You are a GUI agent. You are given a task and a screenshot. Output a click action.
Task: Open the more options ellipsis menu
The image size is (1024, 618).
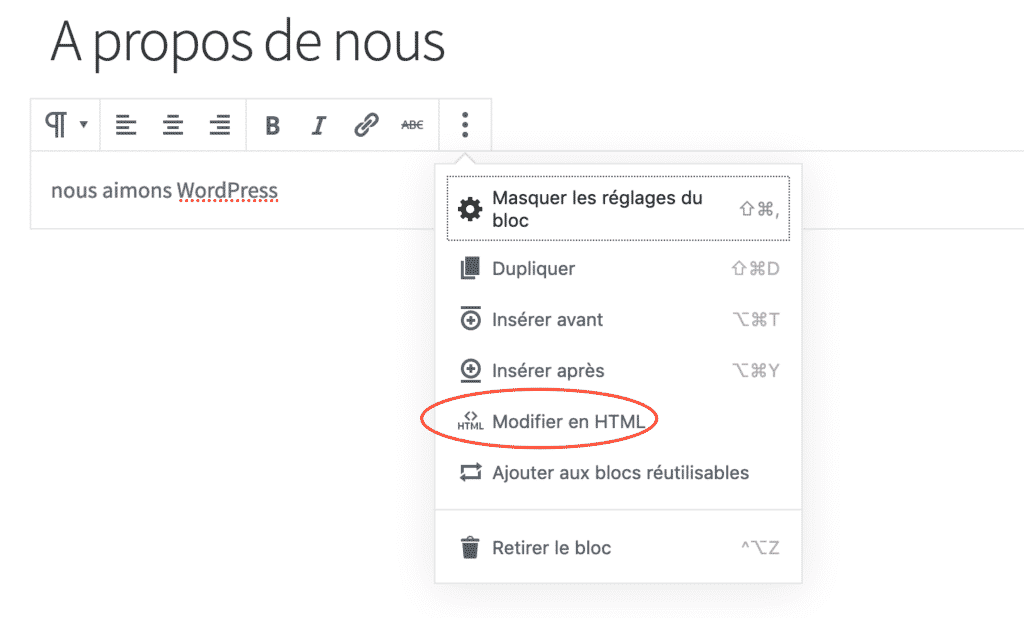(464, 124)
